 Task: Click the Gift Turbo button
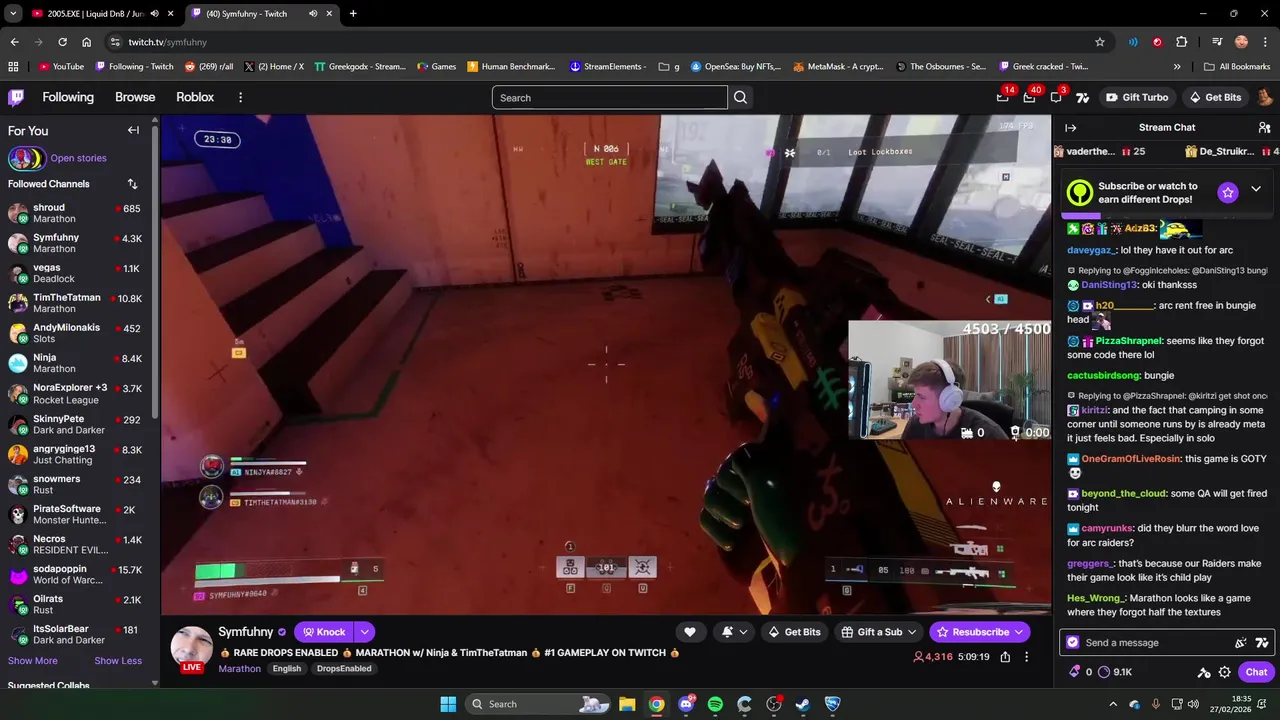[x=1136, y=97]
